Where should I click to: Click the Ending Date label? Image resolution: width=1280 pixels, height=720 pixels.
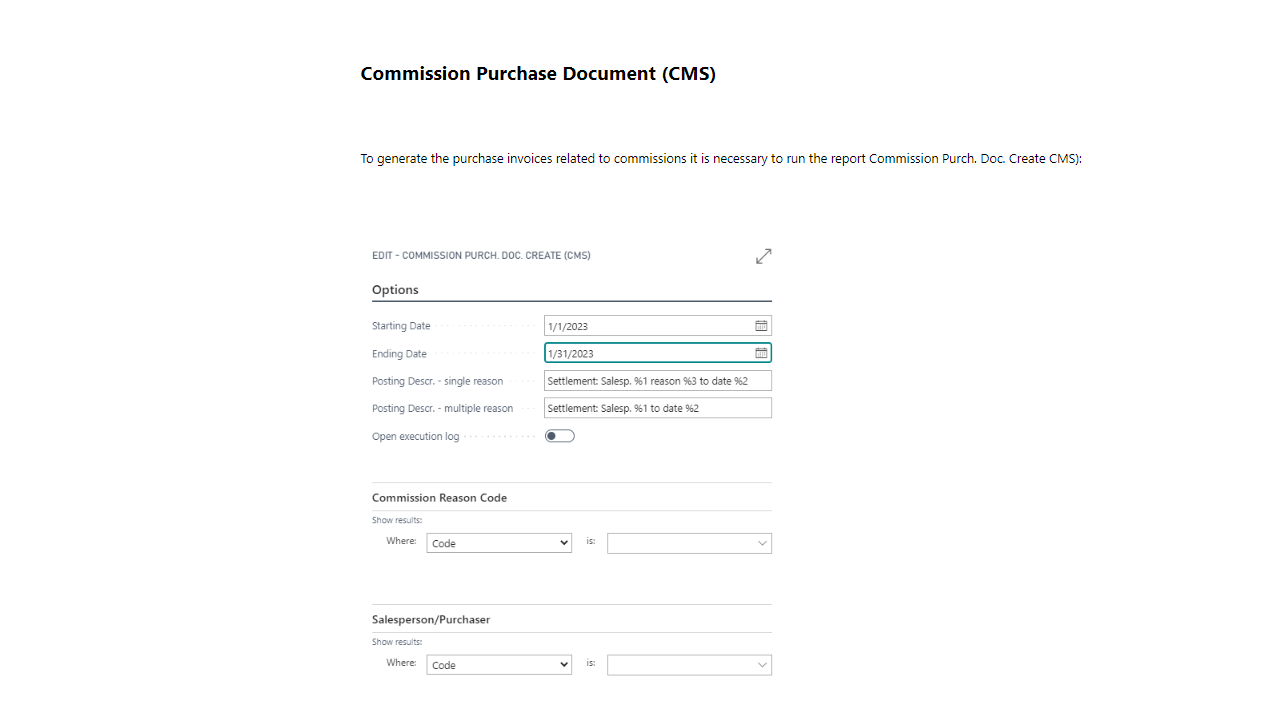(x=399, y=354)
